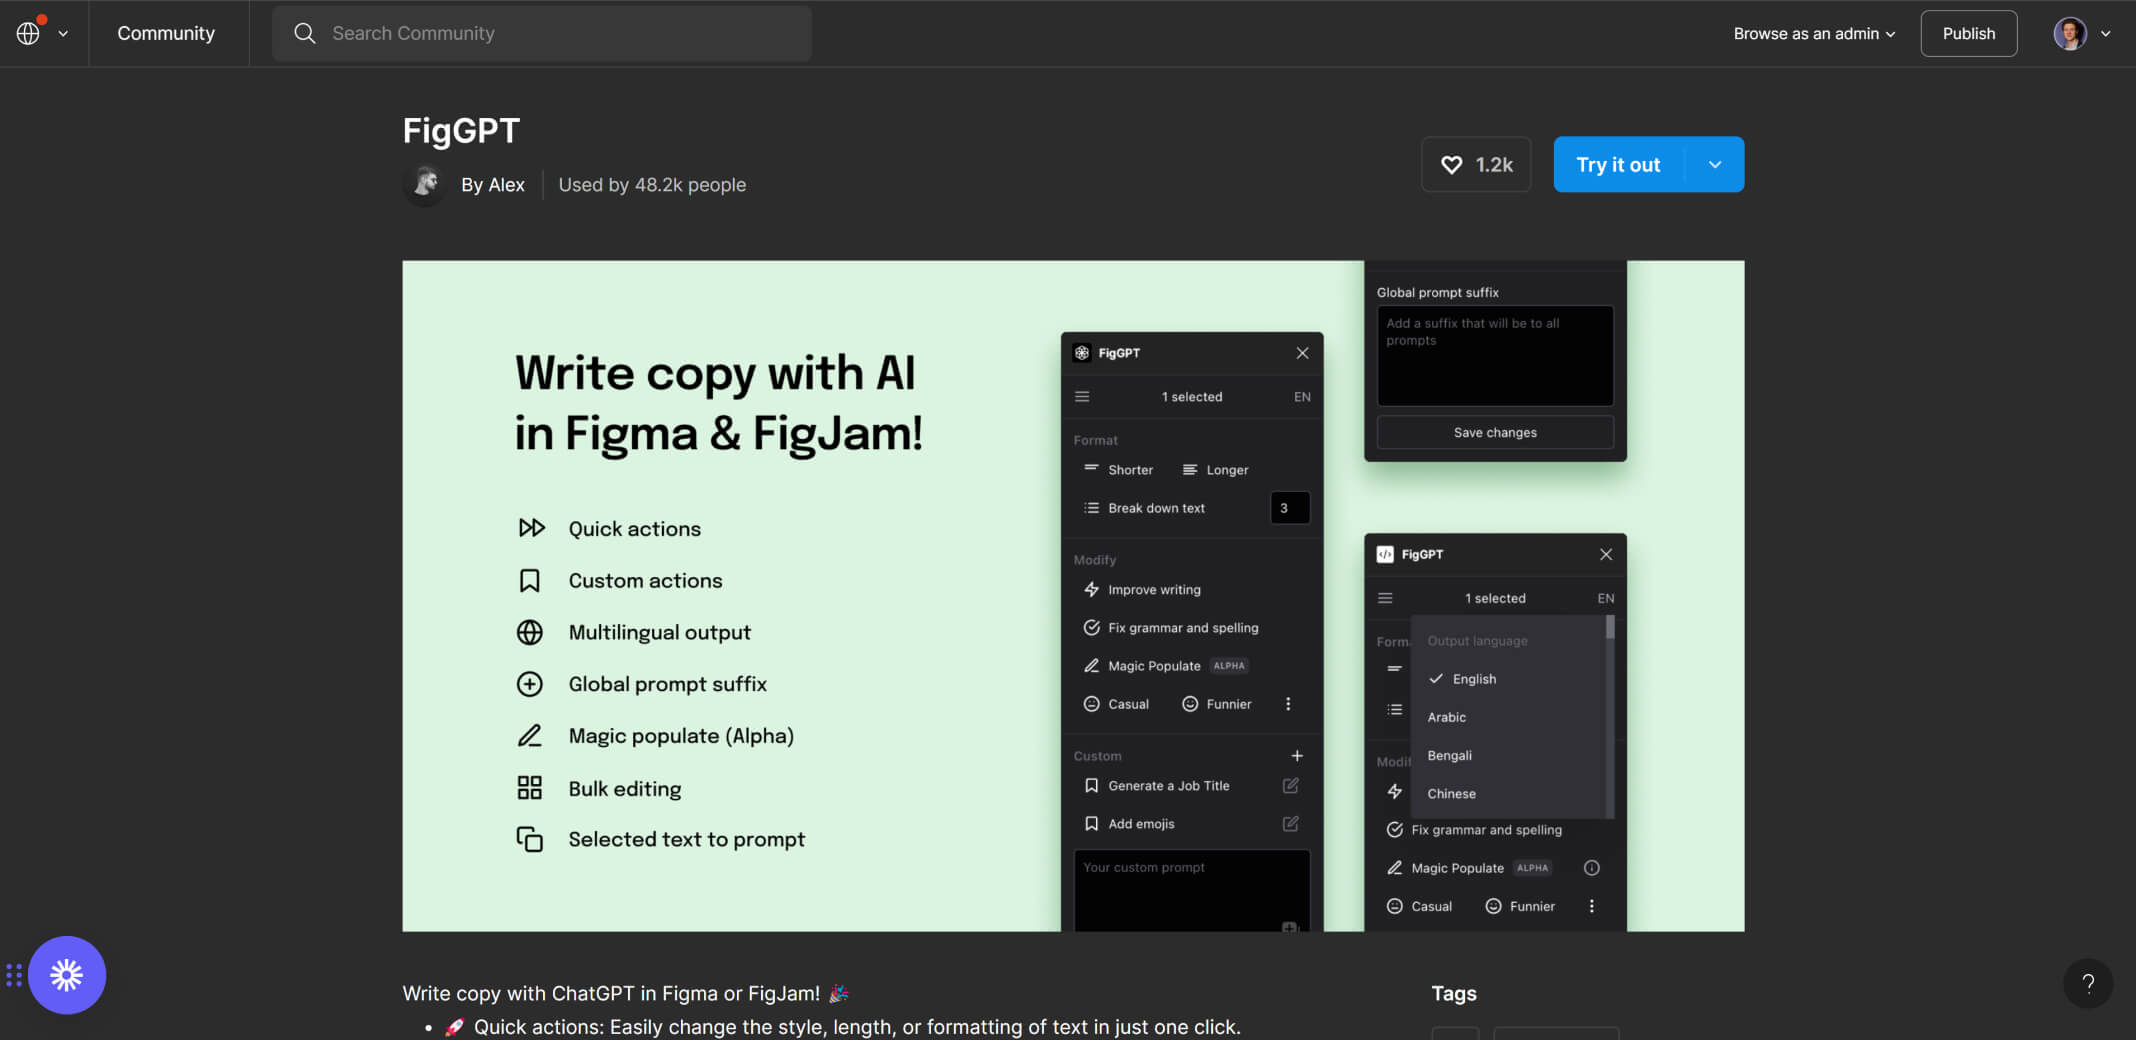Click the search magnifier icon

[305, 33]
